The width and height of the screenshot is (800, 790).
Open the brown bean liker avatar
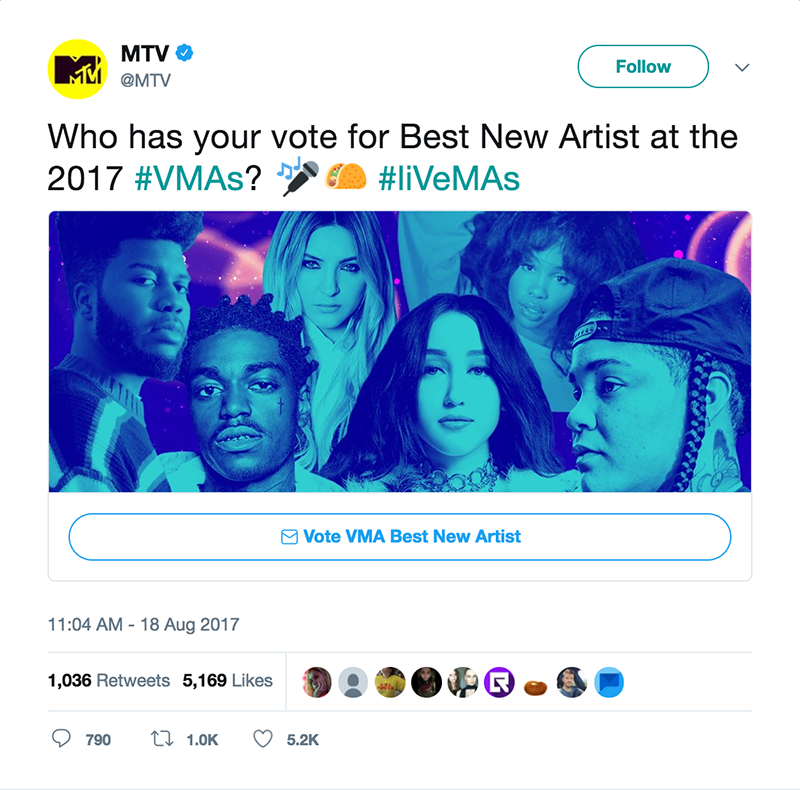pyautogui.click(x=536, y=687)
